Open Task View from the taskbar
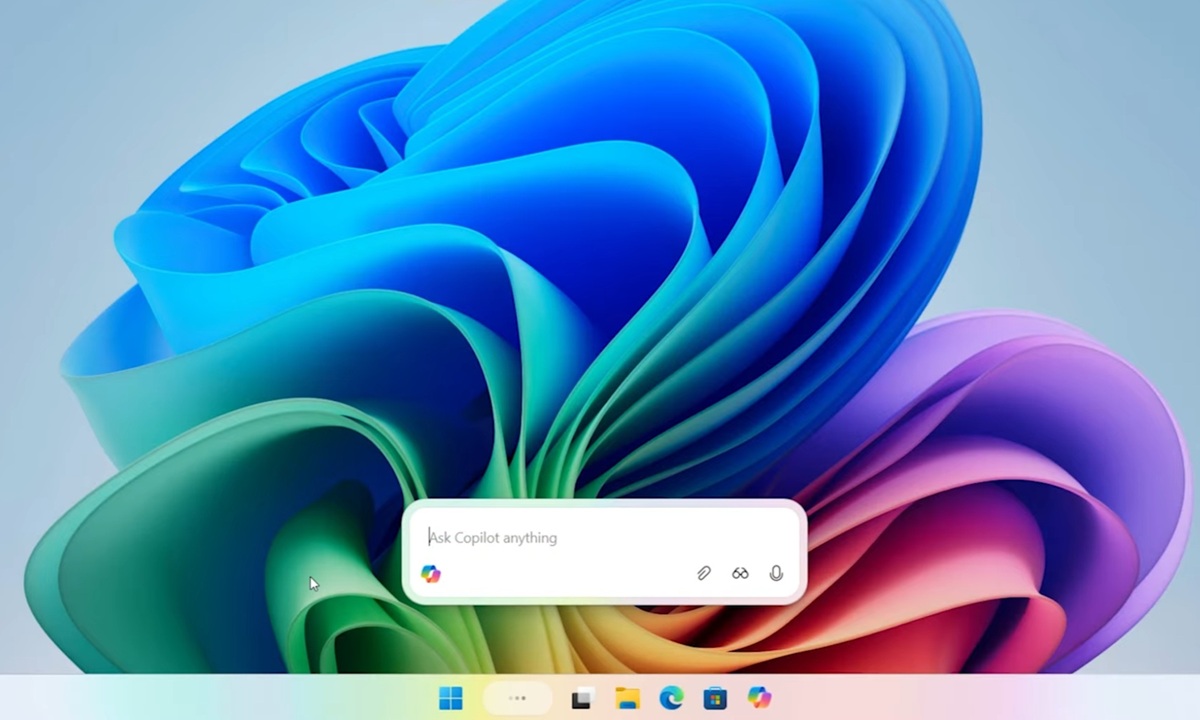This screenshot has height=720, width=1200. coord(583,698)
